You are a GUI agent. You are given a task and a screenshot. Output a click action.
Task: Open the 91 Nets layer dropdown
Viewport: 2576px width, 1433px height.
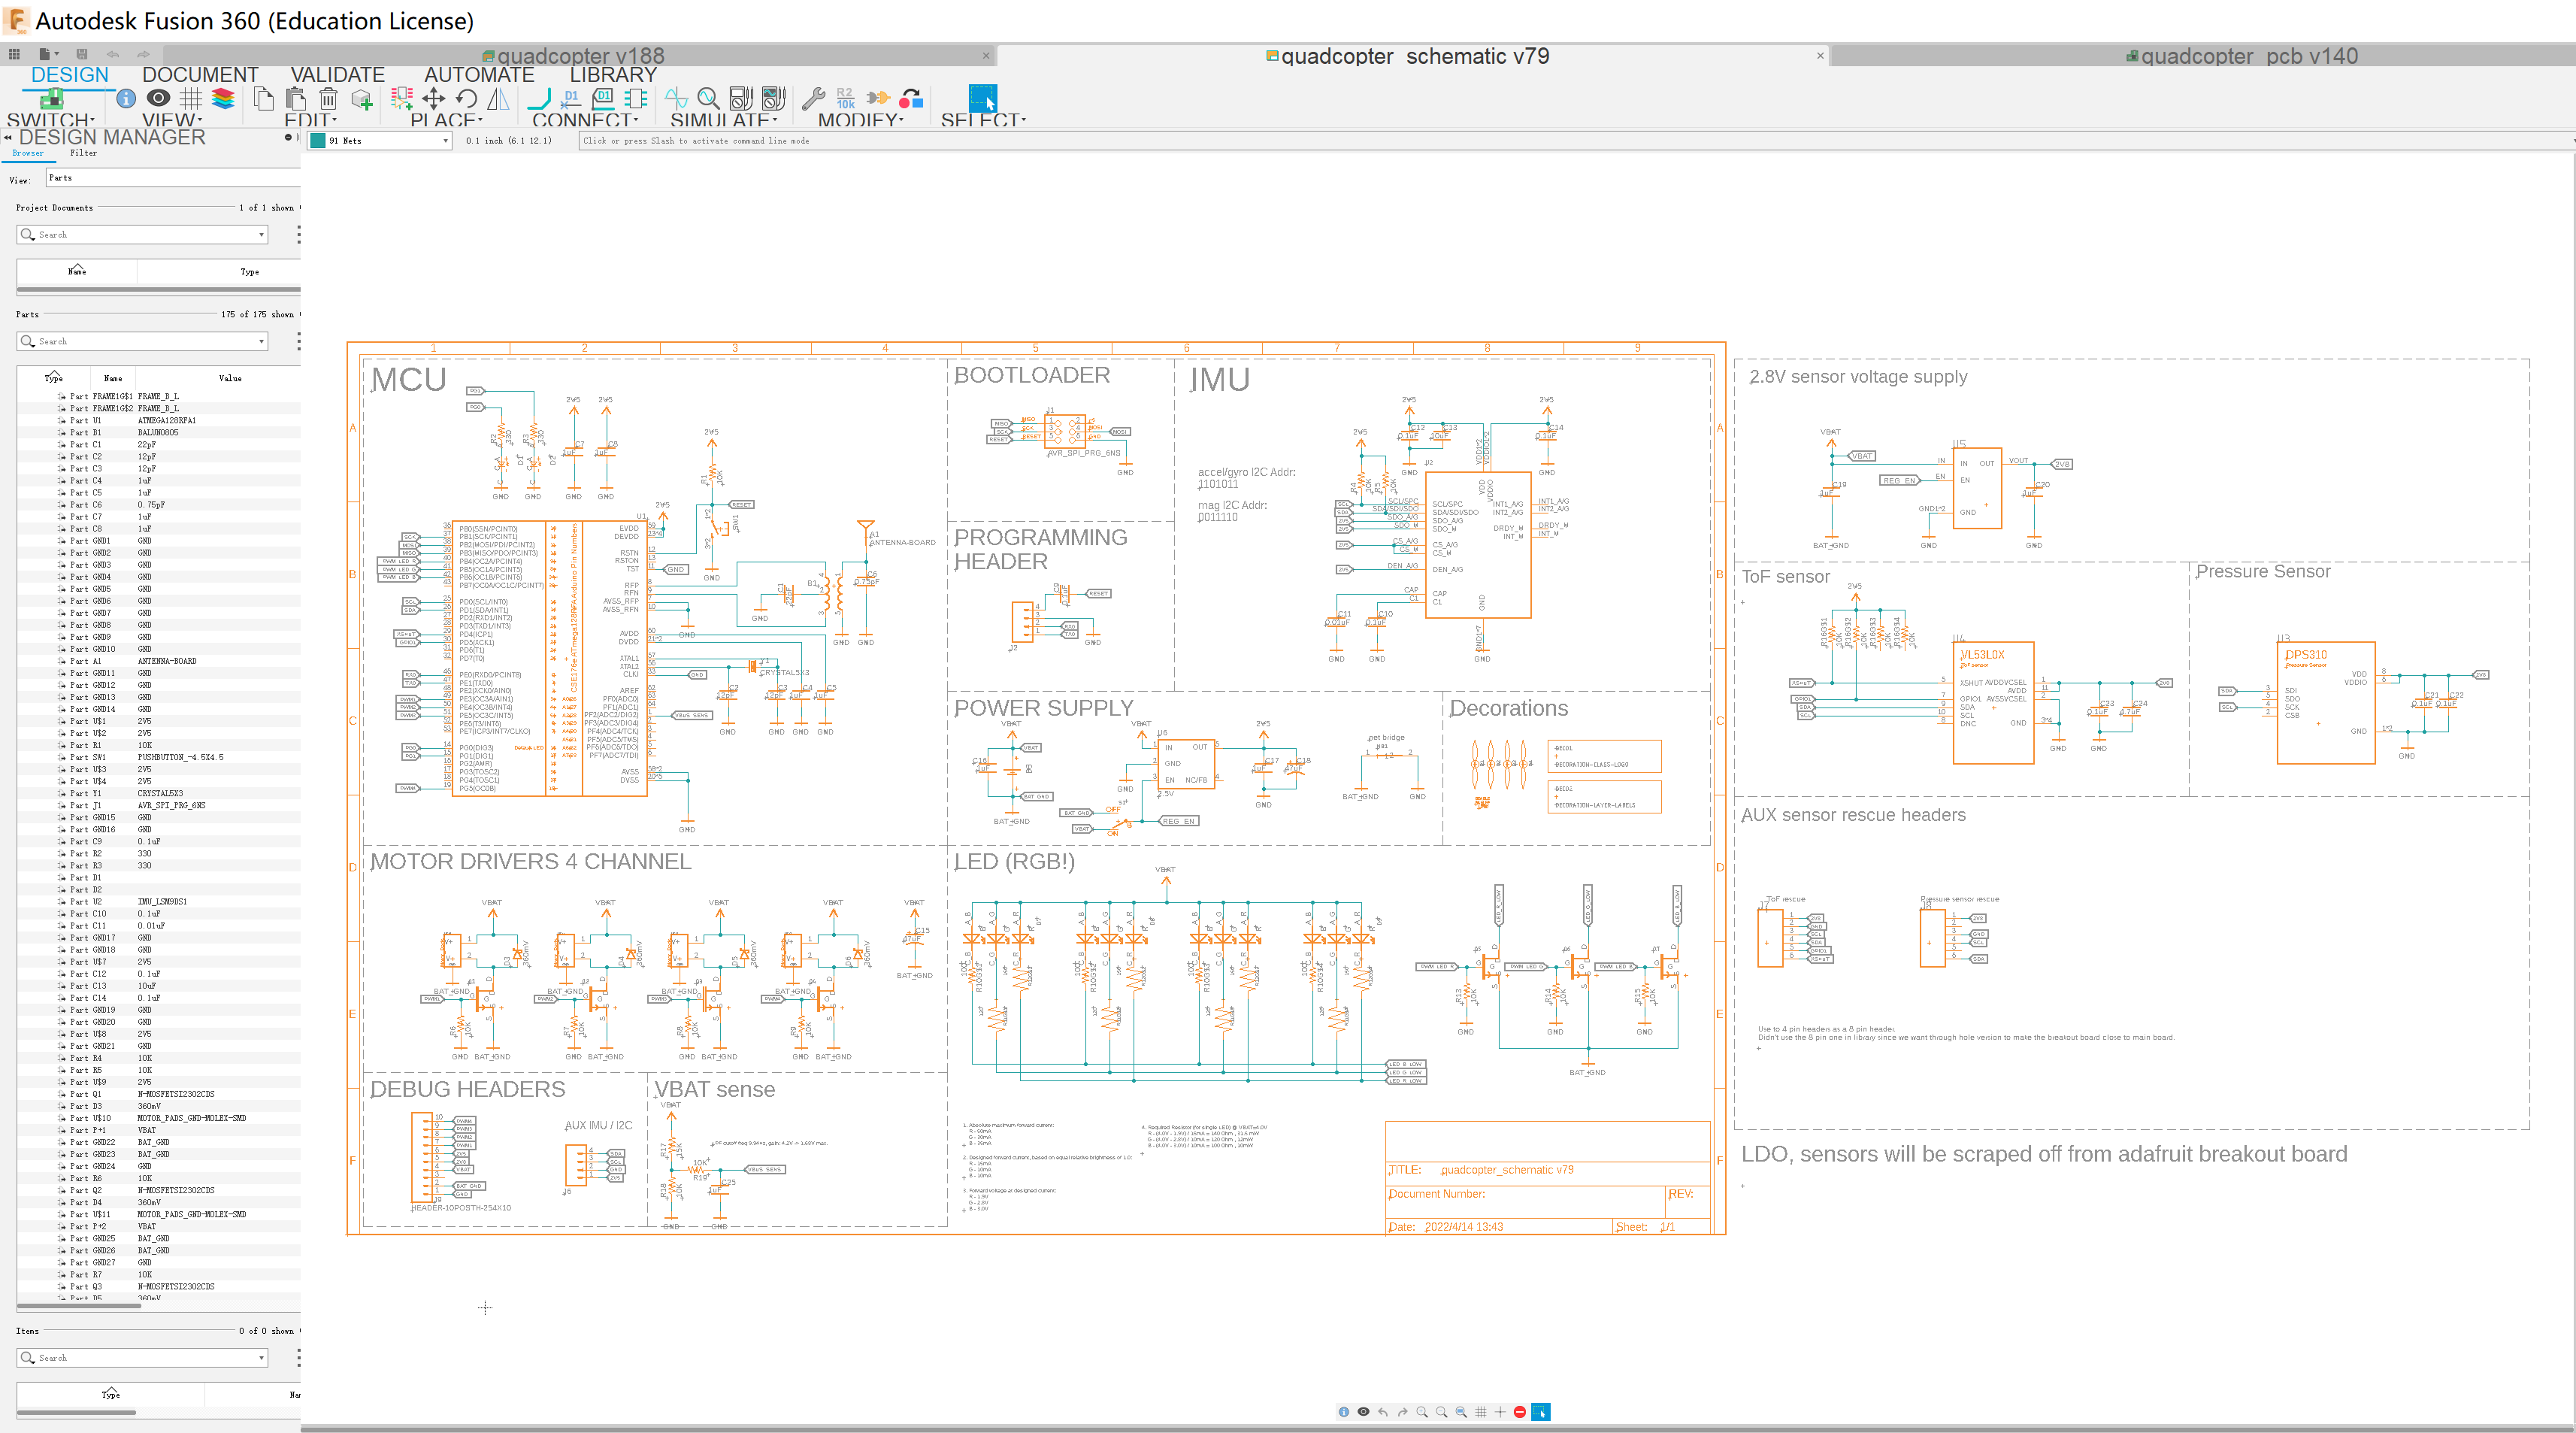445,141
